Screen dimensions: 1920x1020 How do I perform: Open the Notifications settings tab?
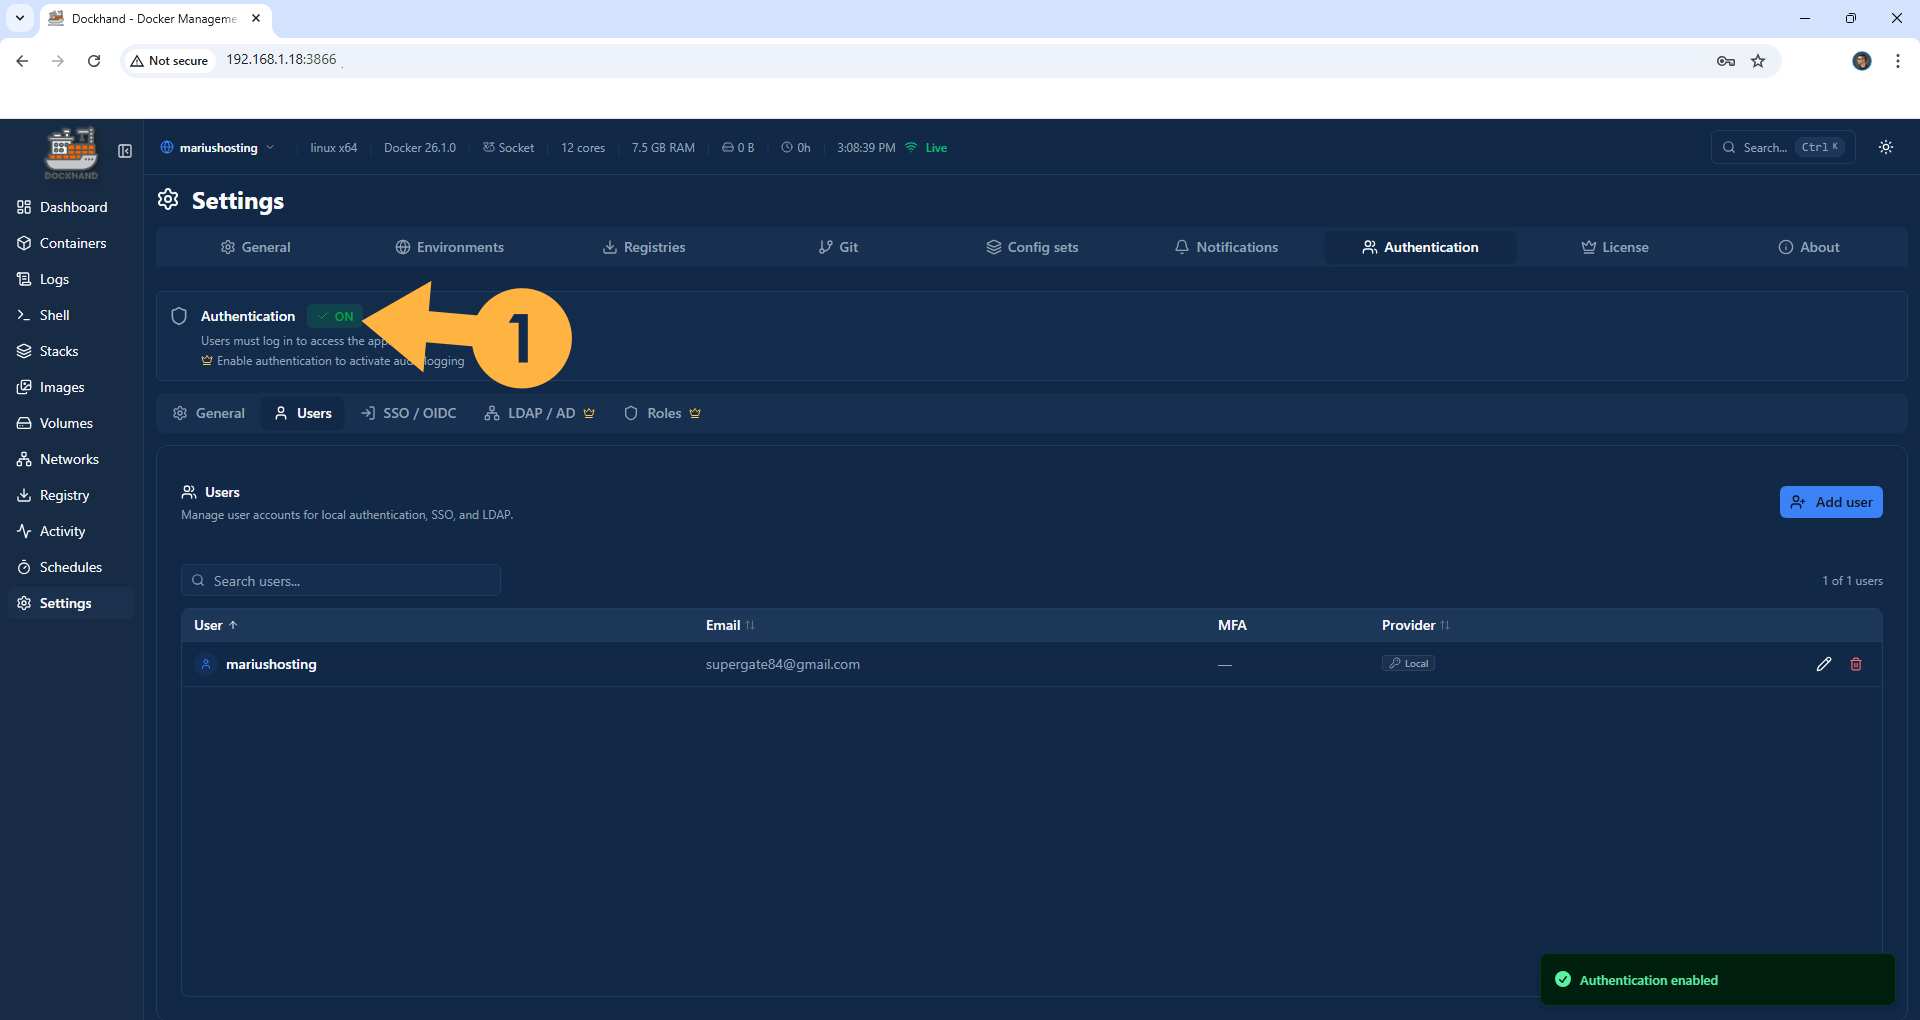click(1226, 247)
